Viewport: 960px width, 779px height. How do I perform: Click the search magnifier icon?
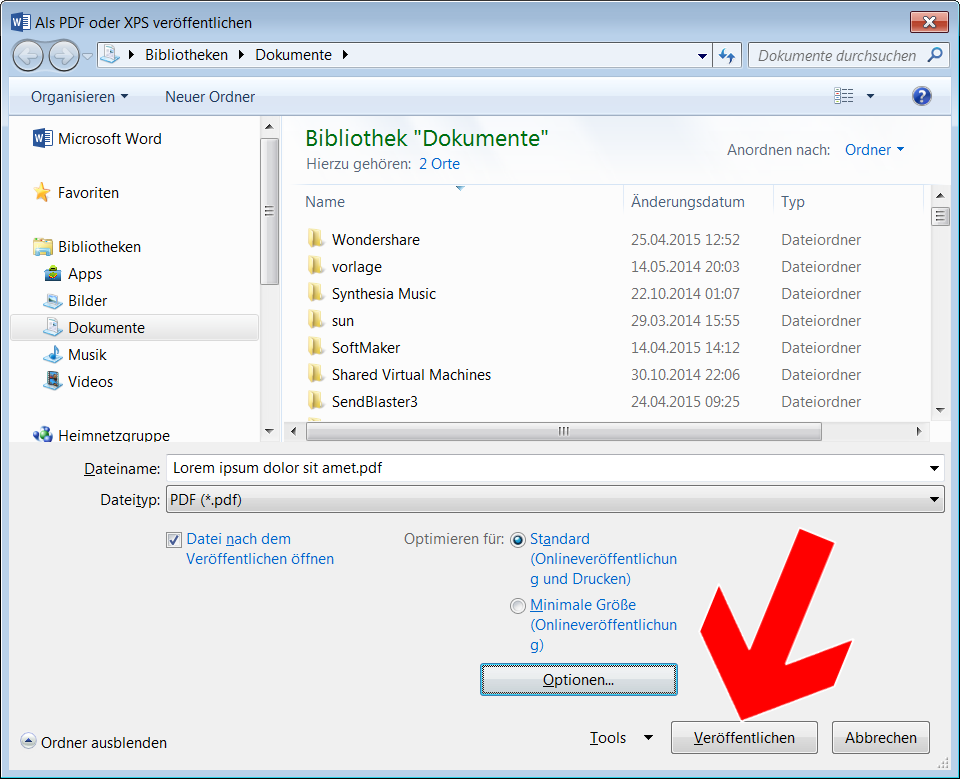click(x=935, y=56)
